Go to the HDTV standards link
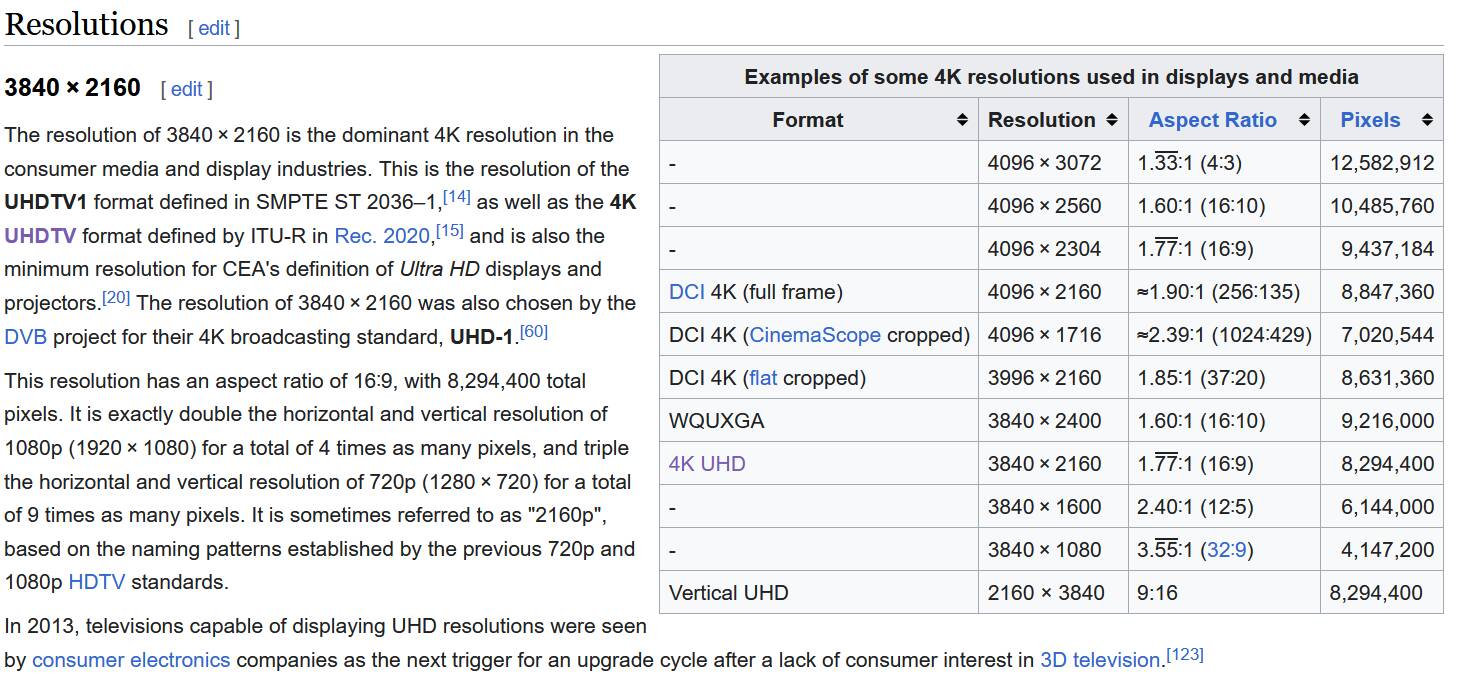The width and height of the screenshot is (1459, 692). 96,582
